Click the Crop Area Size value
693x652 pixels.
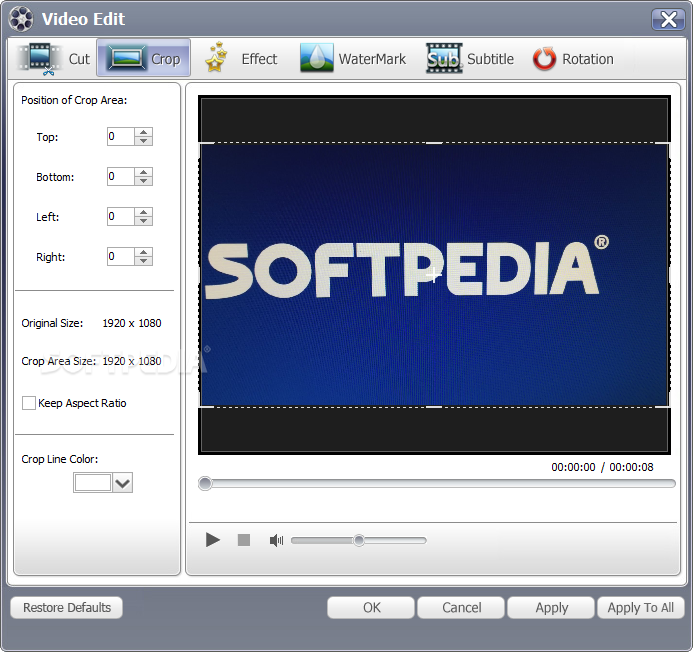pos(132,361)
